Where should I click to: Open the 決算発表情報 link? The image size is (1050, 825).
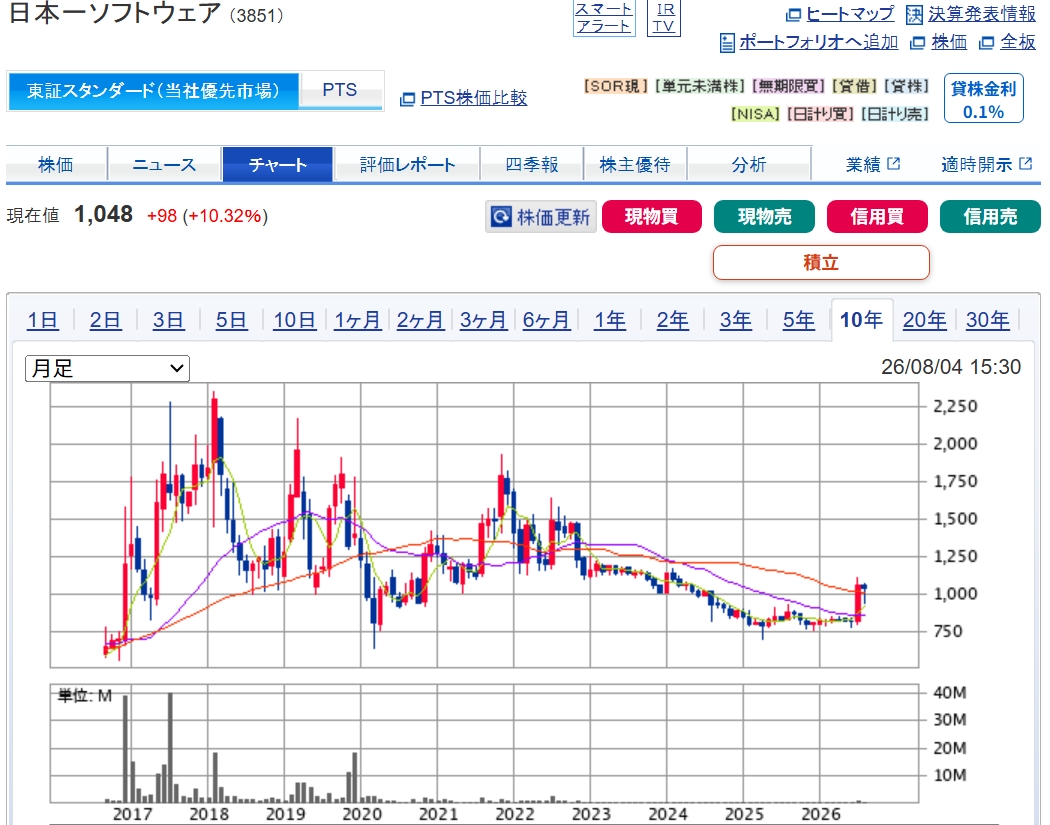point(982,14)
